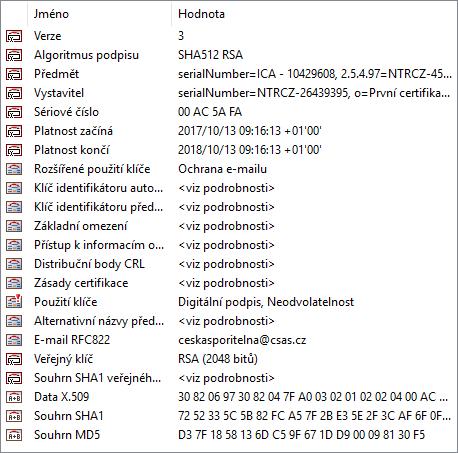Click the Platnost končí row
This screenshot has width=458, height=453.
pos(229,150)
